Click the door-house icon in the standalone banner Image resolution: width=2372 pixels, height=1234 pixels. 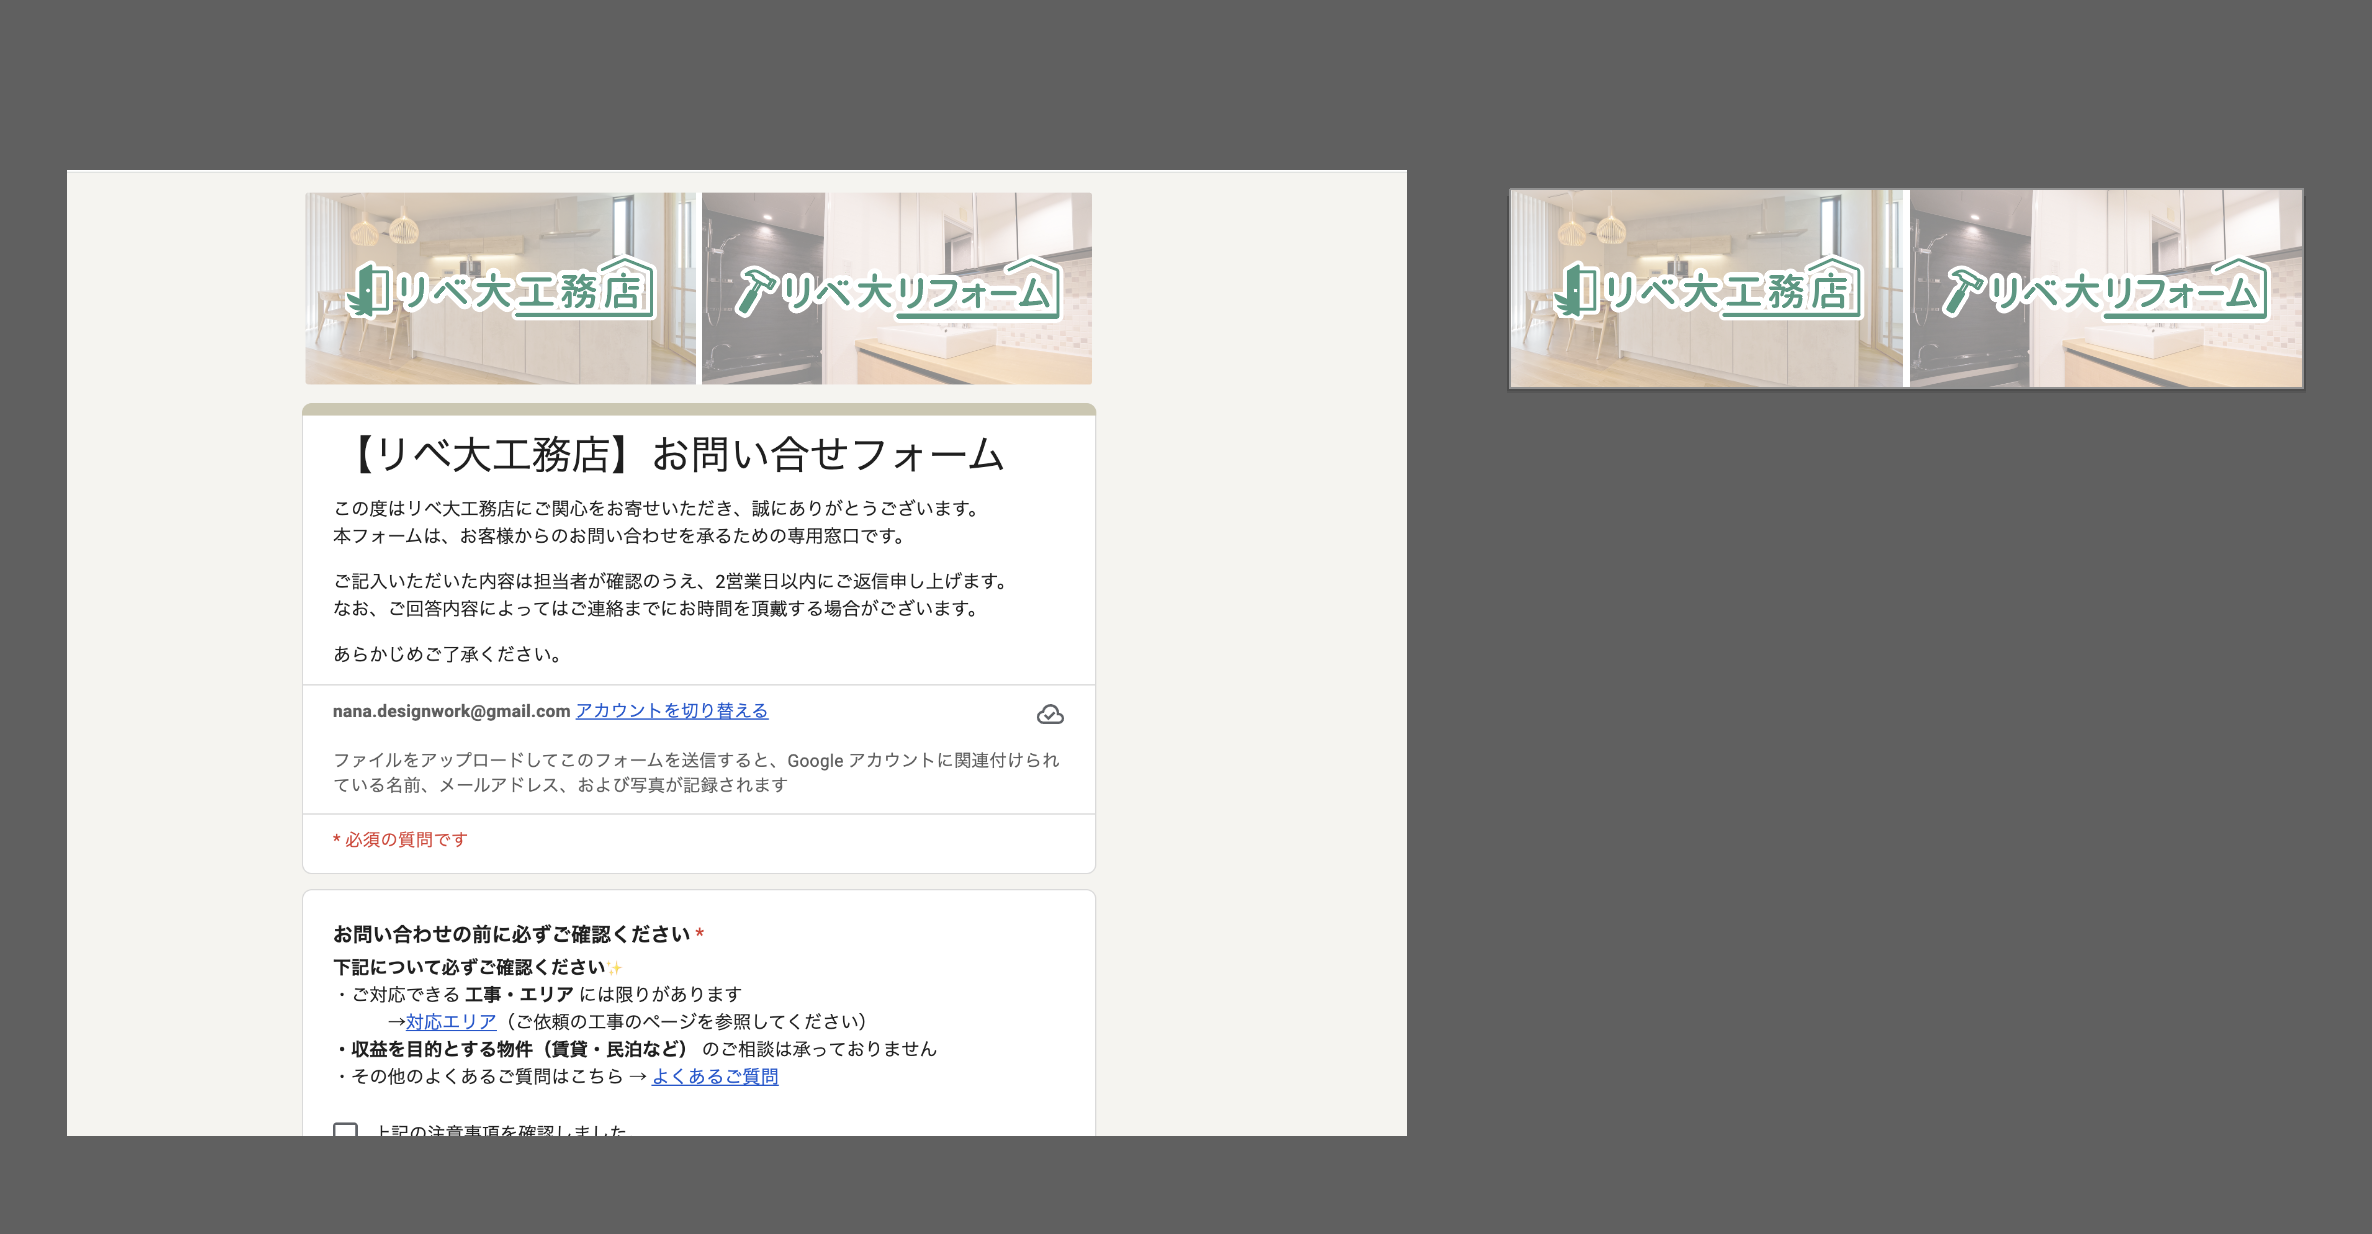click(1576, 291)
